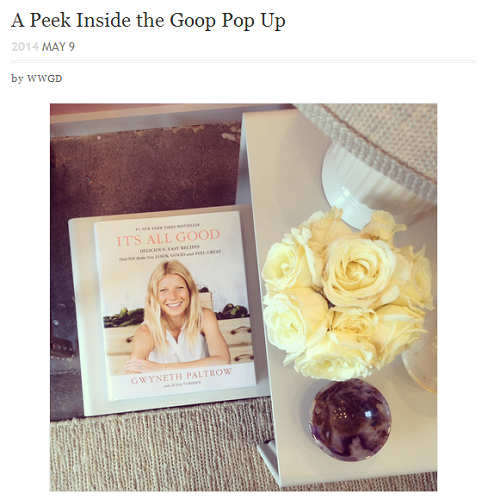The height and width of the screenshot is (500, 488).
Task: Open the WWGD author link
Action: [x=44, y=79]
